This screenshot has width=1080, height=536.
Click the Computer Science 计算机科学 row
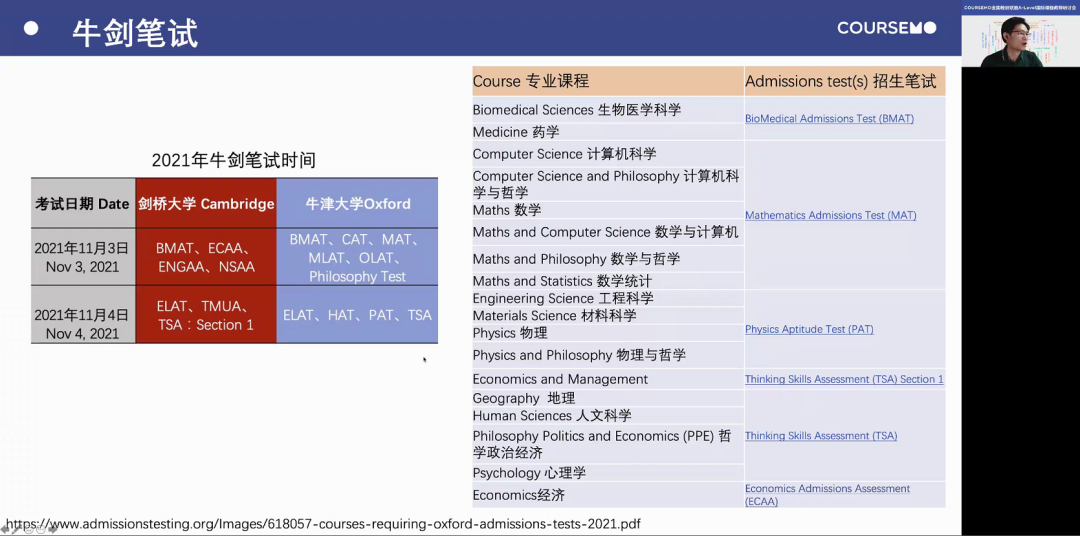click(608, 154)
